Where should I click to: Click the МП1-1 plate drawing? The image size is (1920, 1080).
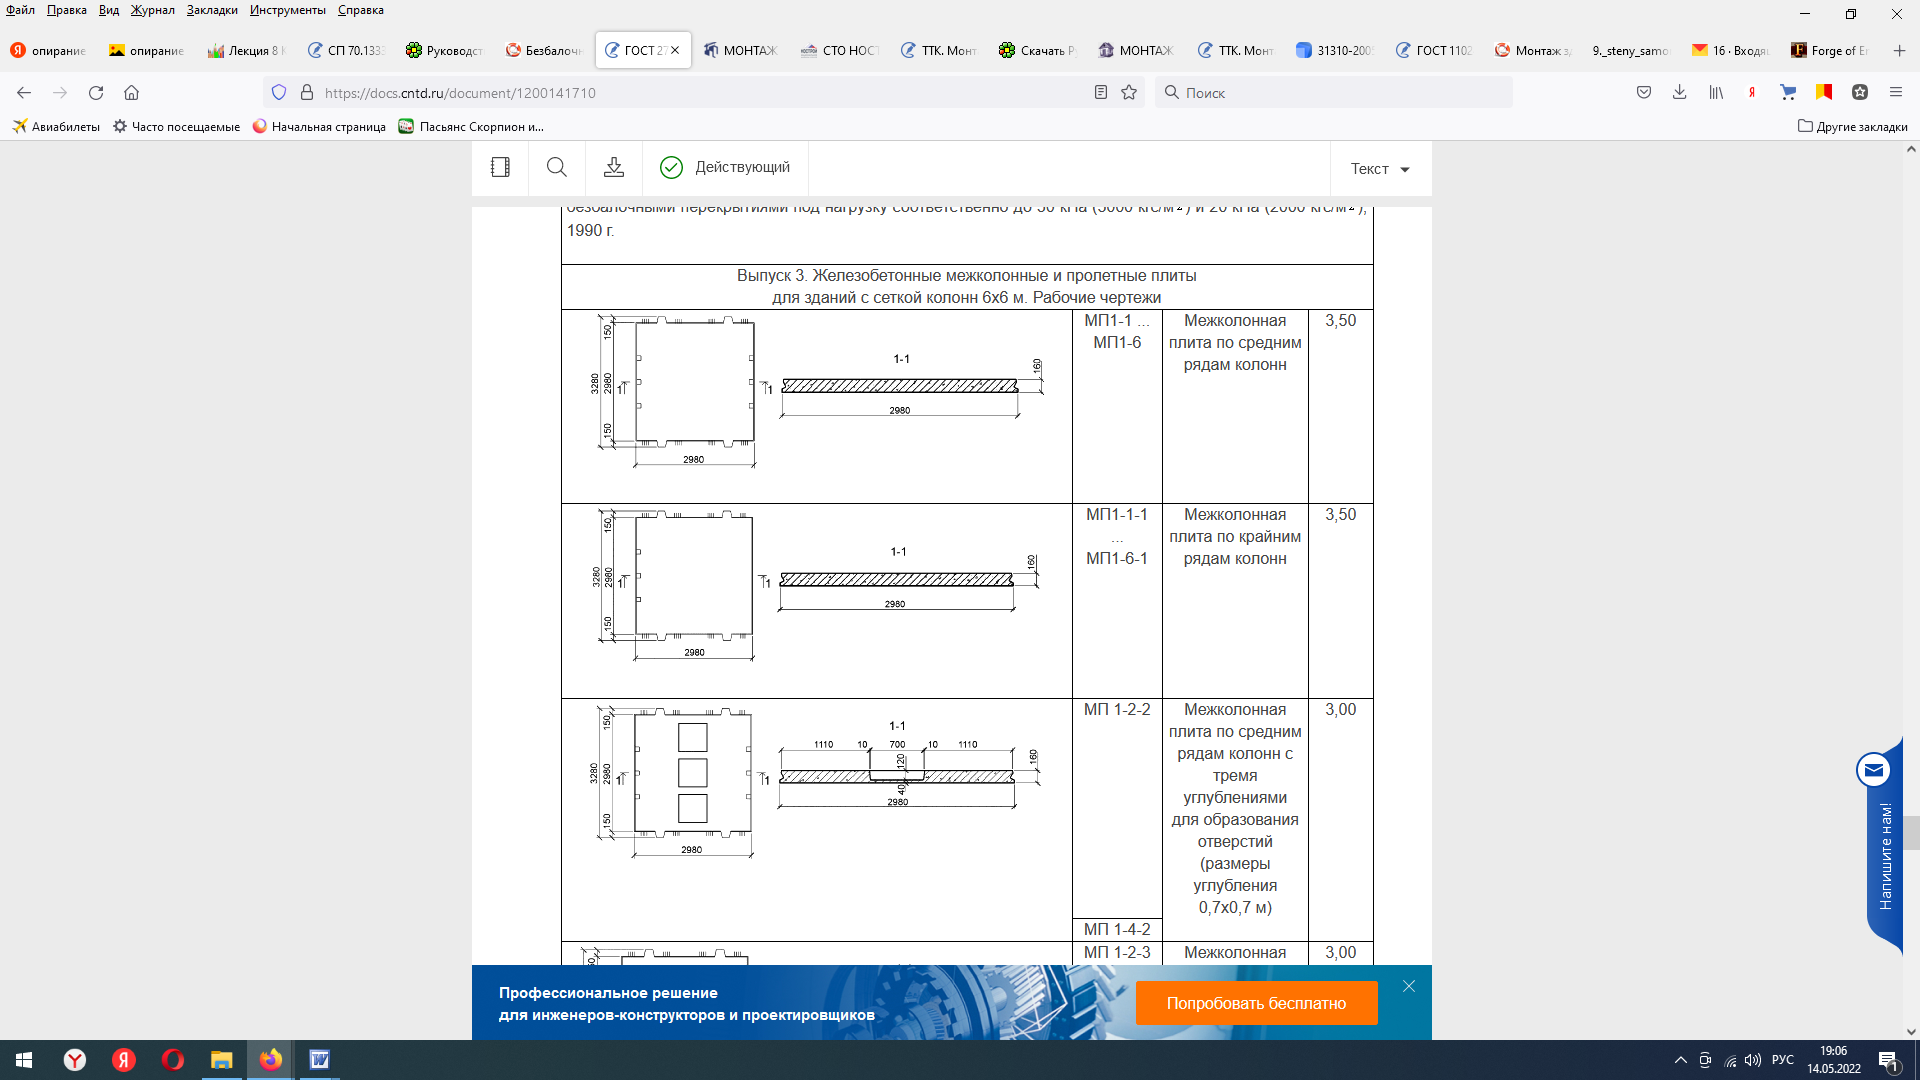pos(816,392)
